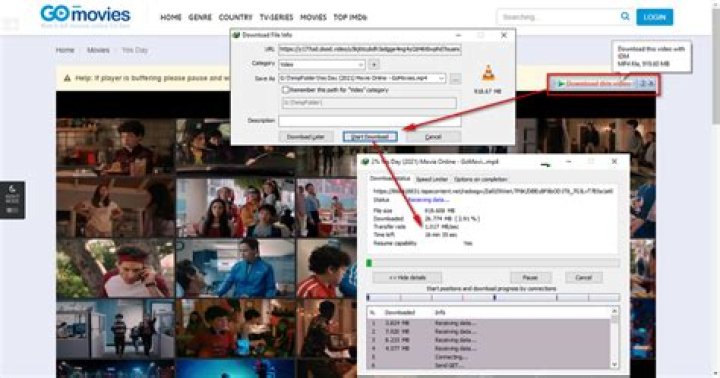Click the help icon on IDM download bar
This screenshot has height=378, width=720.
coord(643,84)
